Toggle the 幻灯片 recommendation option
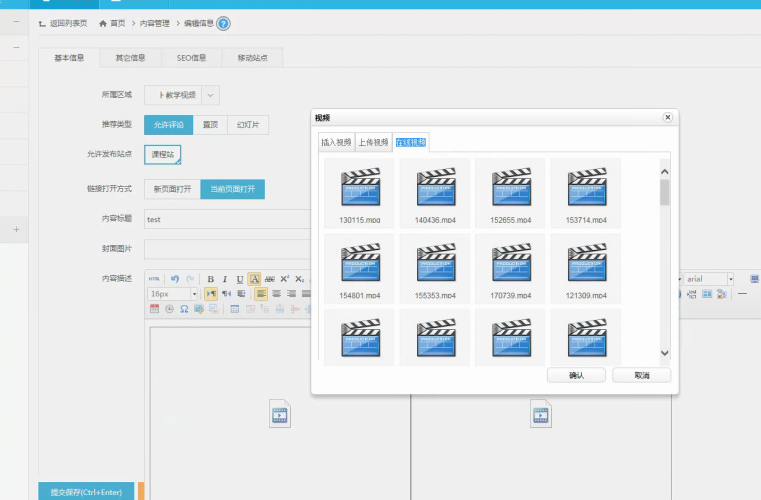Screen dimensions: 761x500 pos(246,125)
